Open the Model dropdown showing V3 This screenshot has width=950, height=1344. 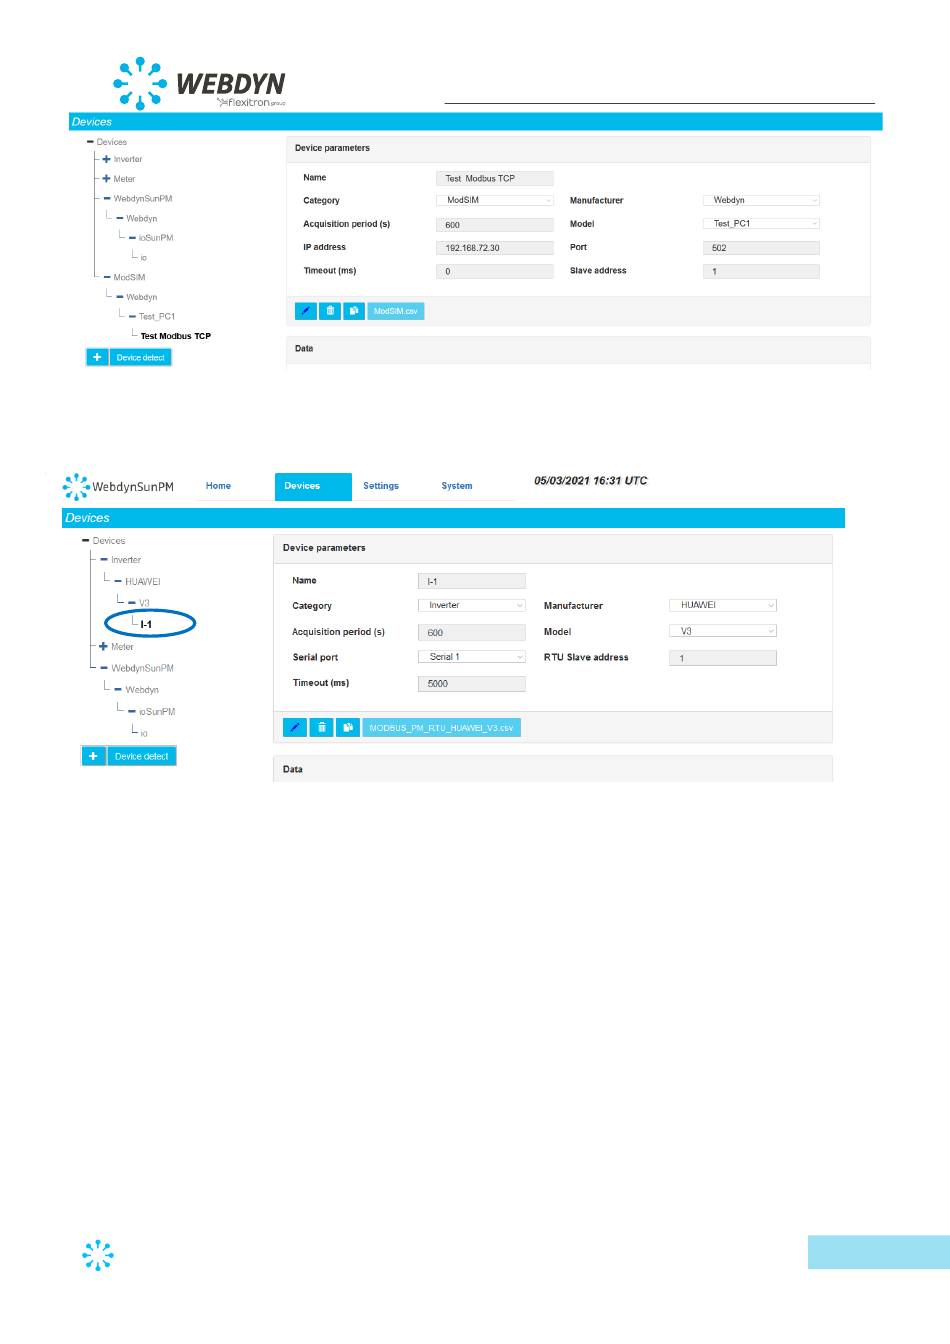click(x=723, y=631)
